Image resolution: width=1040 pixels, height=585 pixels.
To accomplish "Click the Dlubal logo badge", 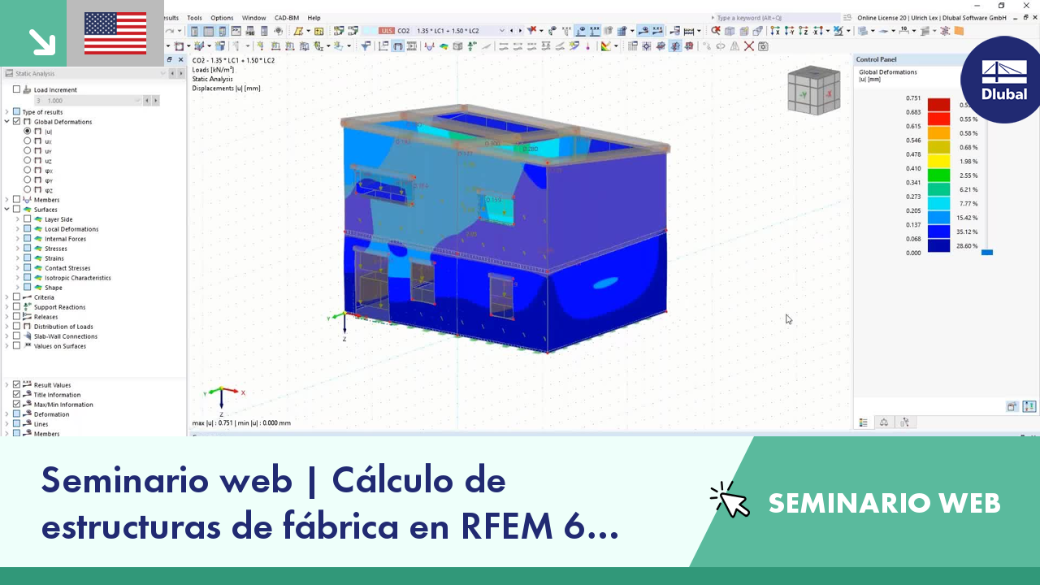I will point(1003,80).
